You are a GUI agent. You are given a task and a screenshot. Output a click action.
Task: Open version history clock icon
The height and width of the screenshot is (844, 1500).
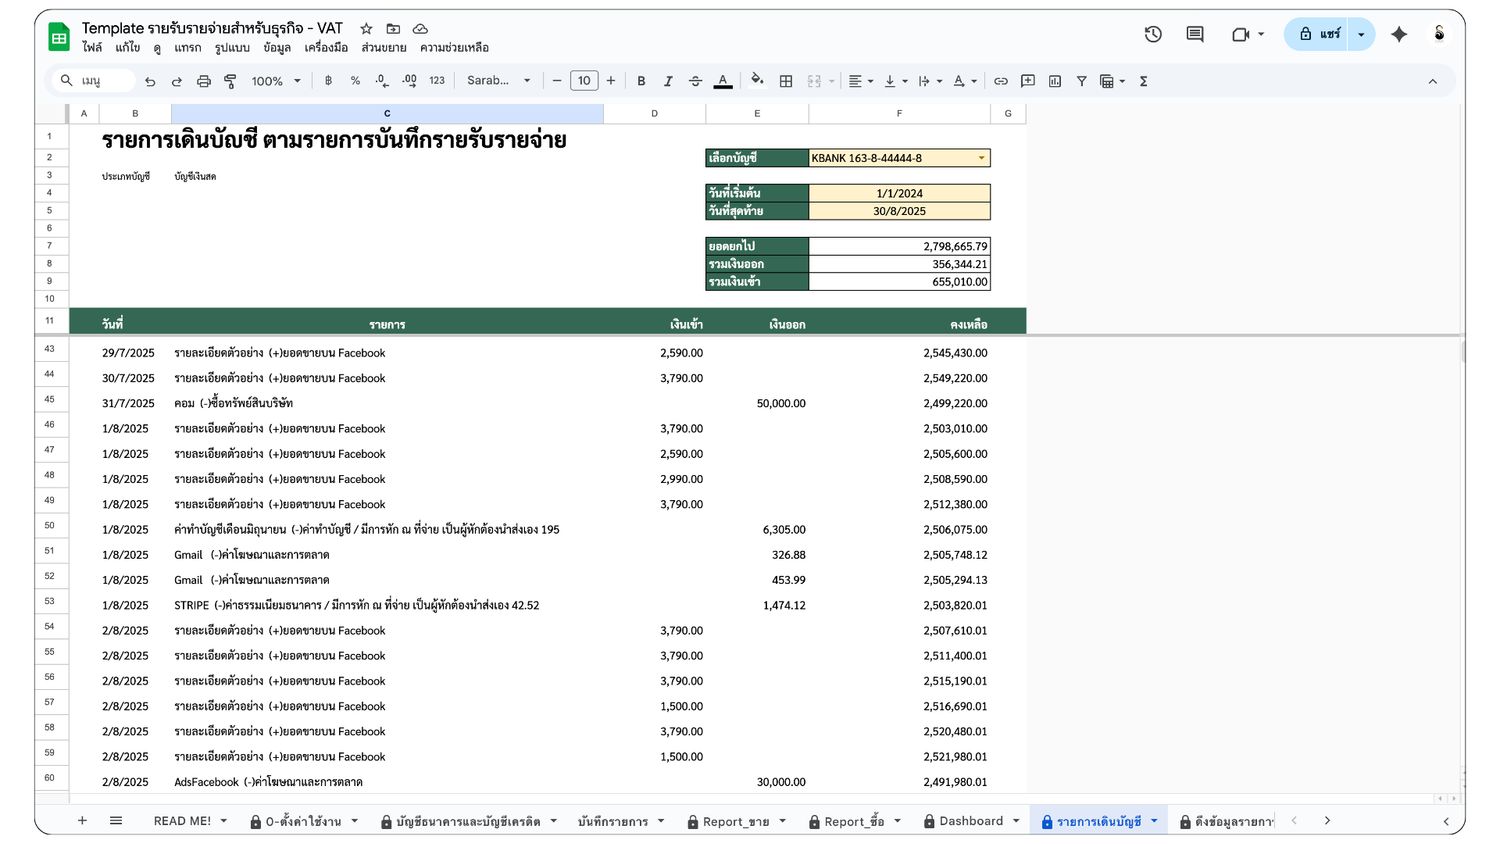point(1153,34)
